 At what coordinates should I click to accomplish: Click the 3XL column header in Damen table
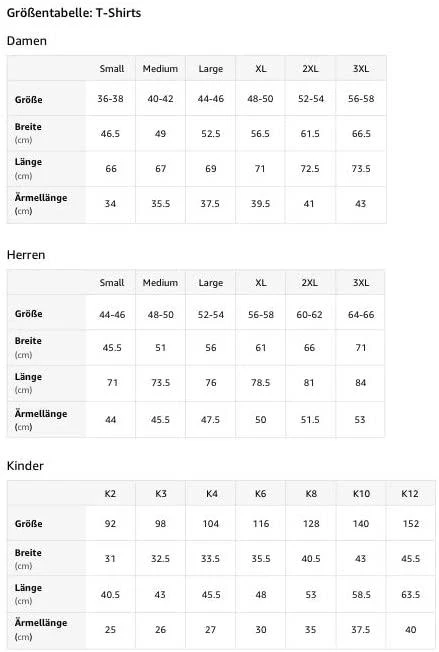360,69
